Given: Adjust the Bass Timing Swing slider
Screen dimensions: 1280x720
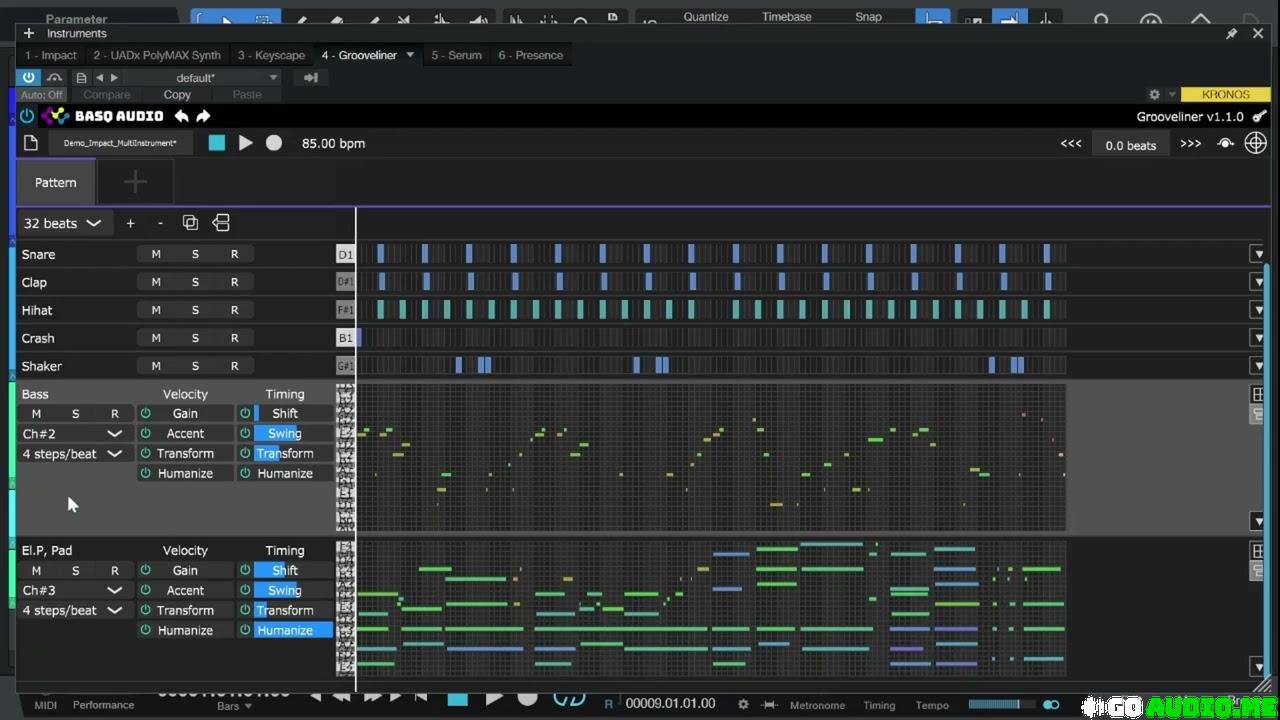Looking at the screenshot, I should tap(294, 433).
